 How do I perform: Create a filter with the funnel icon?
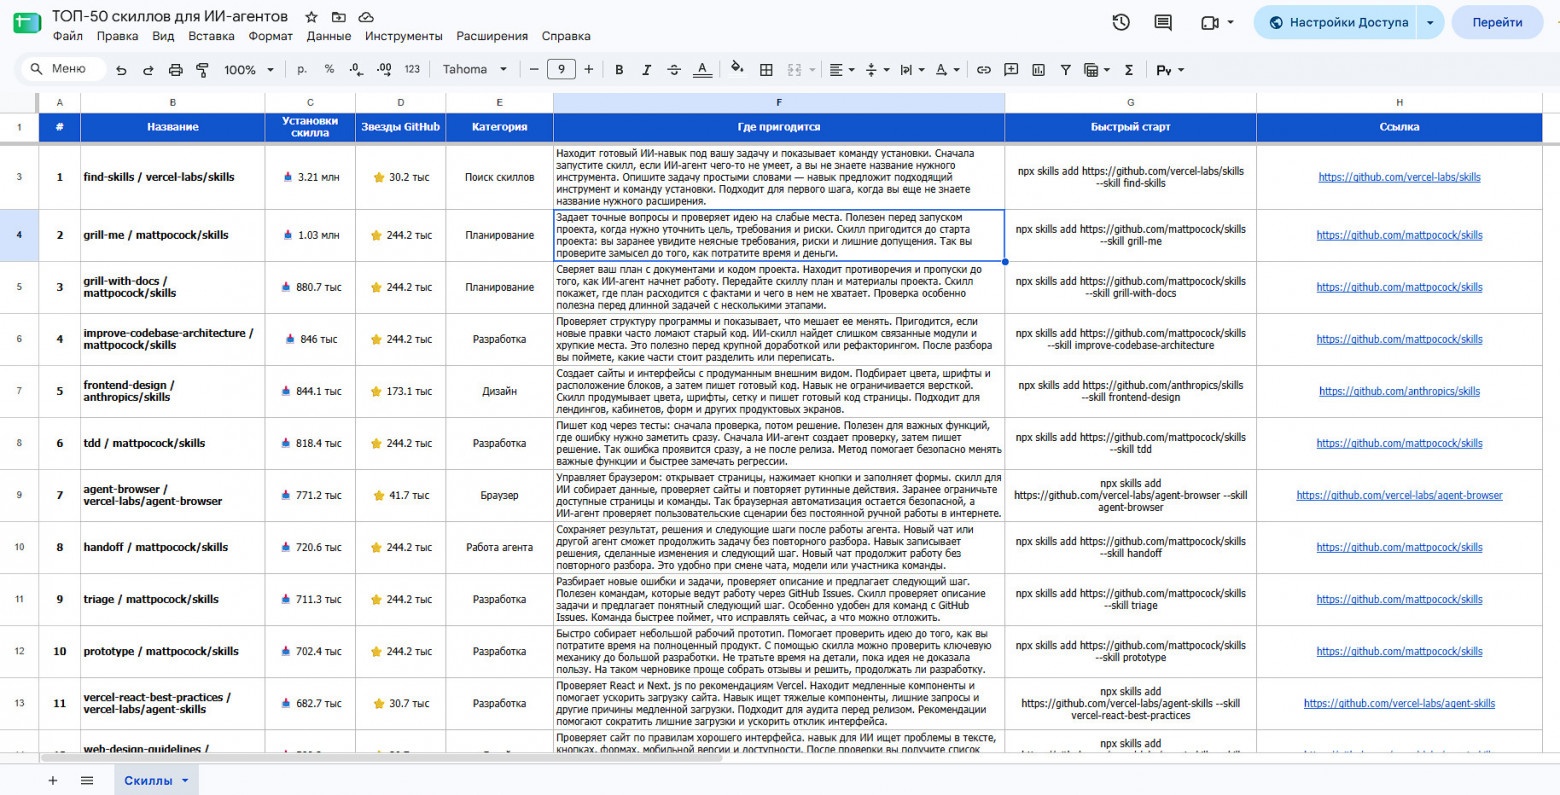click(1065, 70)
